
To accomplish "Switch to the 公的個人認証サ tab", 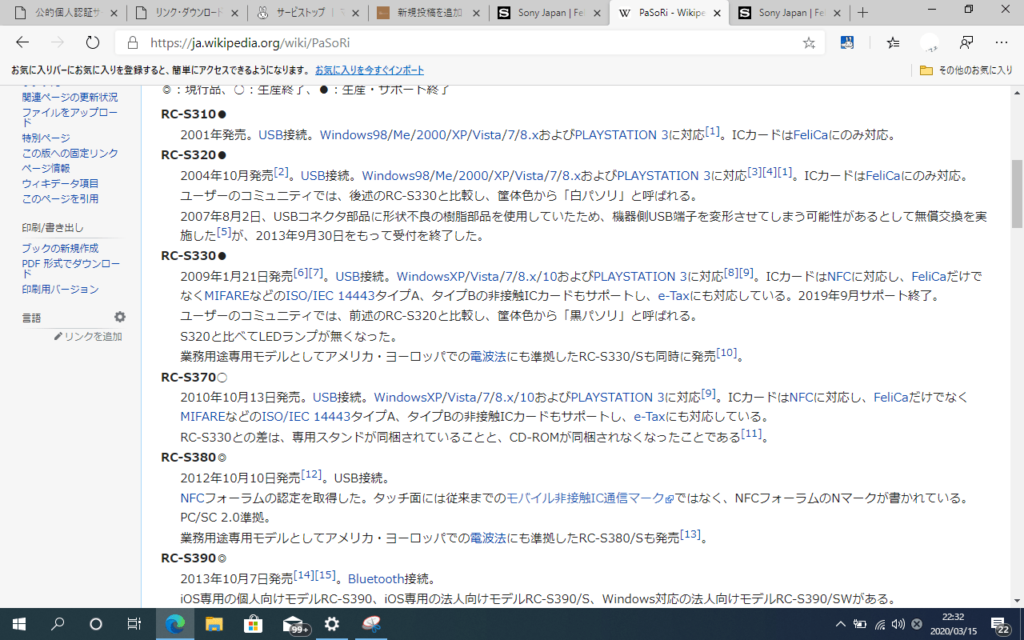I will pos(67,12).
